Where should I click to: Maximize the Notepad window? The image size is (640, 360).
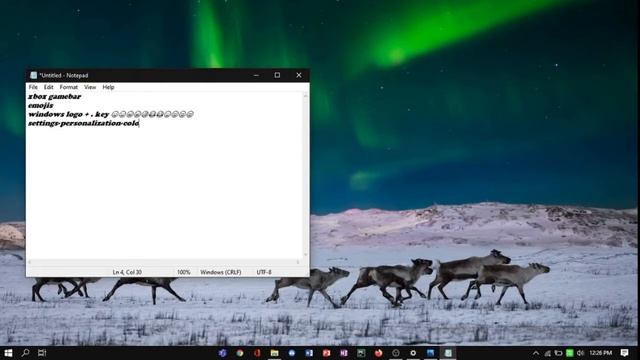[x=277, y=75]
